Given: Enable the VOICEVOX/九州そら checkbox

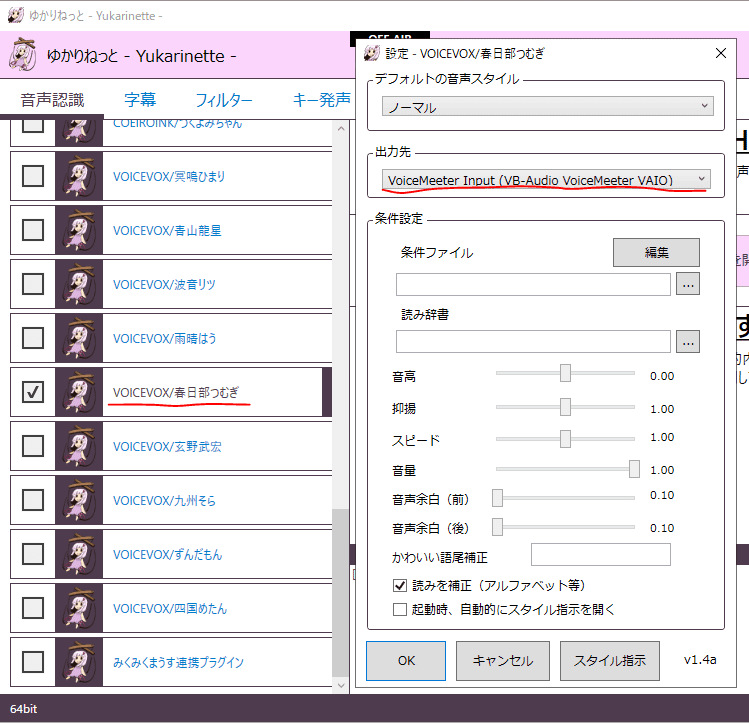Looking at the screenshot, I should point(33,500).
